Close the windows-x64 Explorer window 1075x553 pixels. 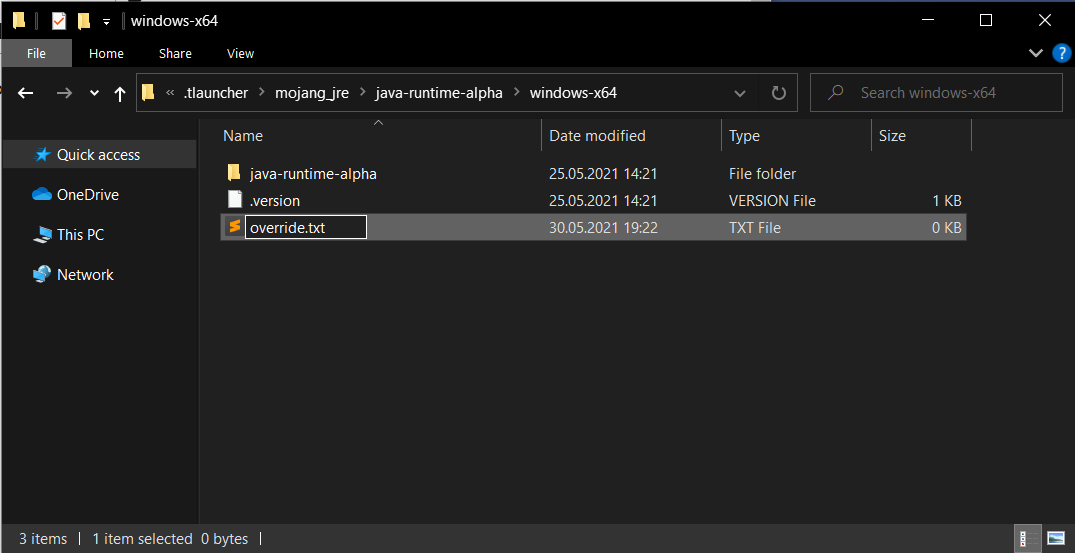pyautogui.click(x=1045, y=21)
